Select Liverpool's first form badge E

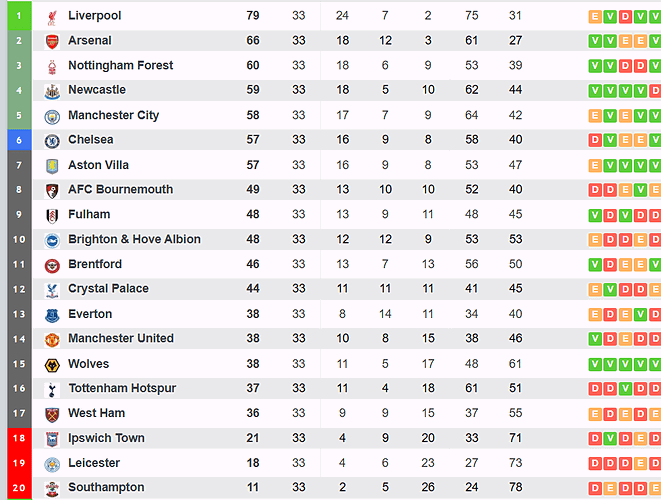[x=595, y=16]
